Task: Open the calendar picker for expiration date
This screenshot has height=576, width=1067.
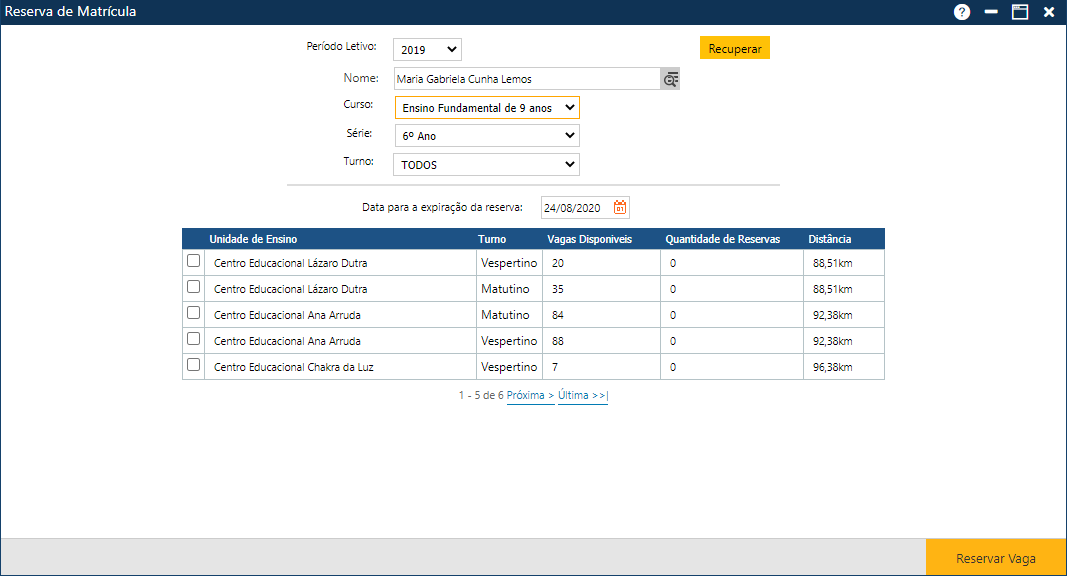Action: click(x=620, y=208)
